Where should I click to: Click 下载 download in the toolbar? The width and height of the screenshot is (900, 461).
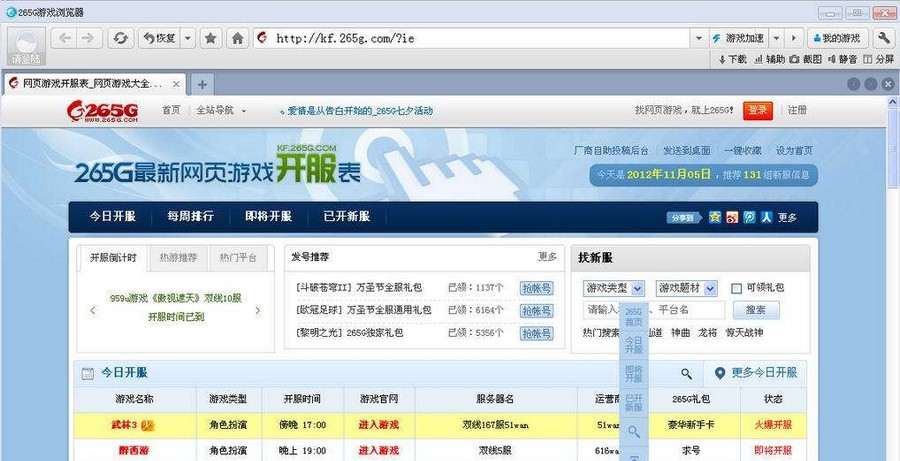tap(732, 59)
